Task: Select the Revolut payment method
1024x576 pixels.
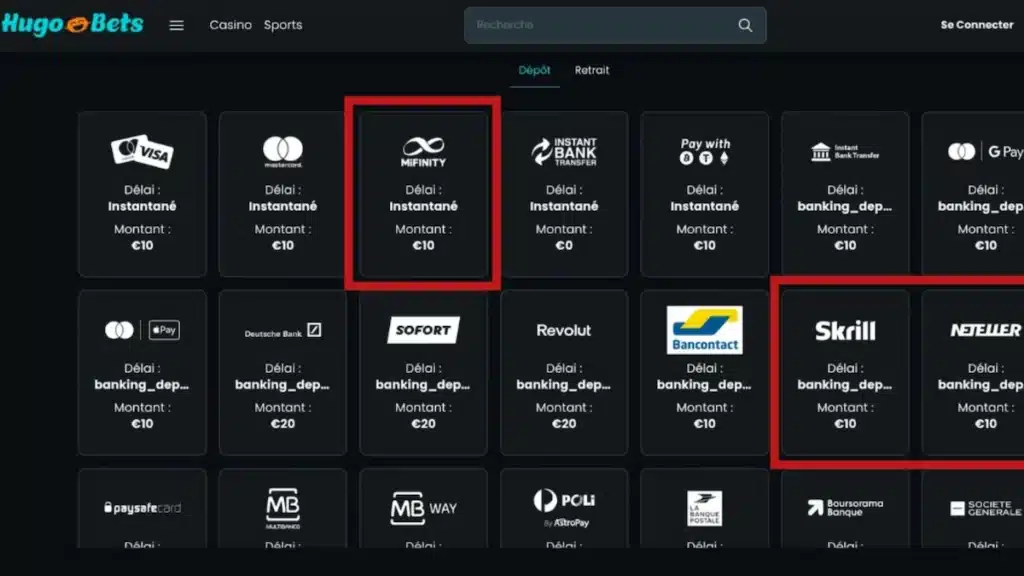Action: tap(564, 372)
